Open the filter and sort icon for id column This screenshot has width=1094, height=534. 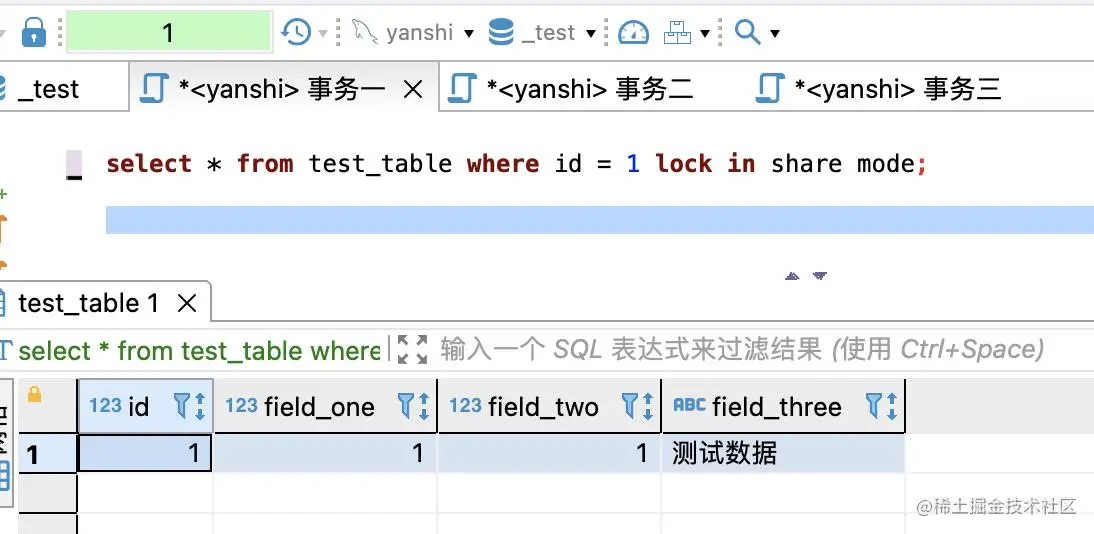189,406
